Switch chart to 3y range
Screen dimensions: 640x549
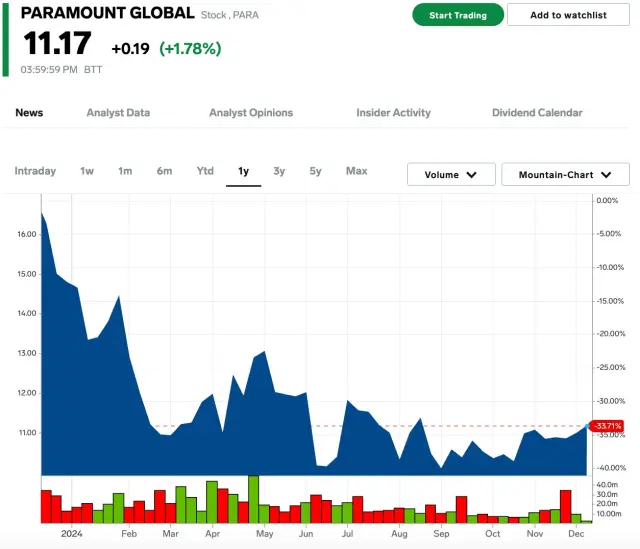coord(279,171)
